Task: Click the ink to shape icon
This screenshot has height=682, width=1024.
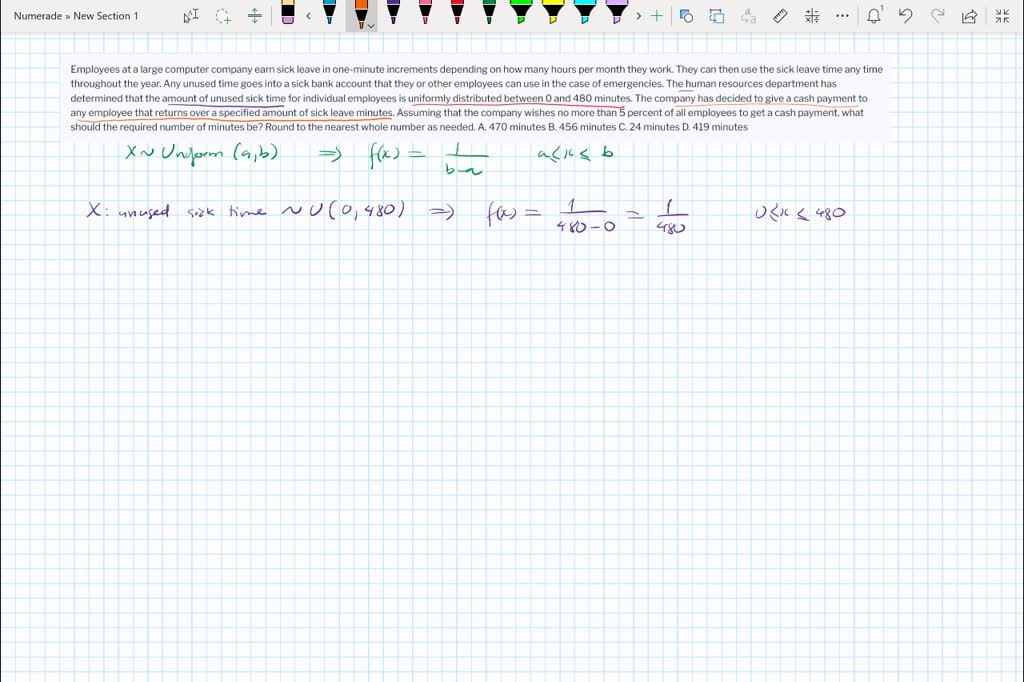Action: pyautogui.click(x=717, y=16)
